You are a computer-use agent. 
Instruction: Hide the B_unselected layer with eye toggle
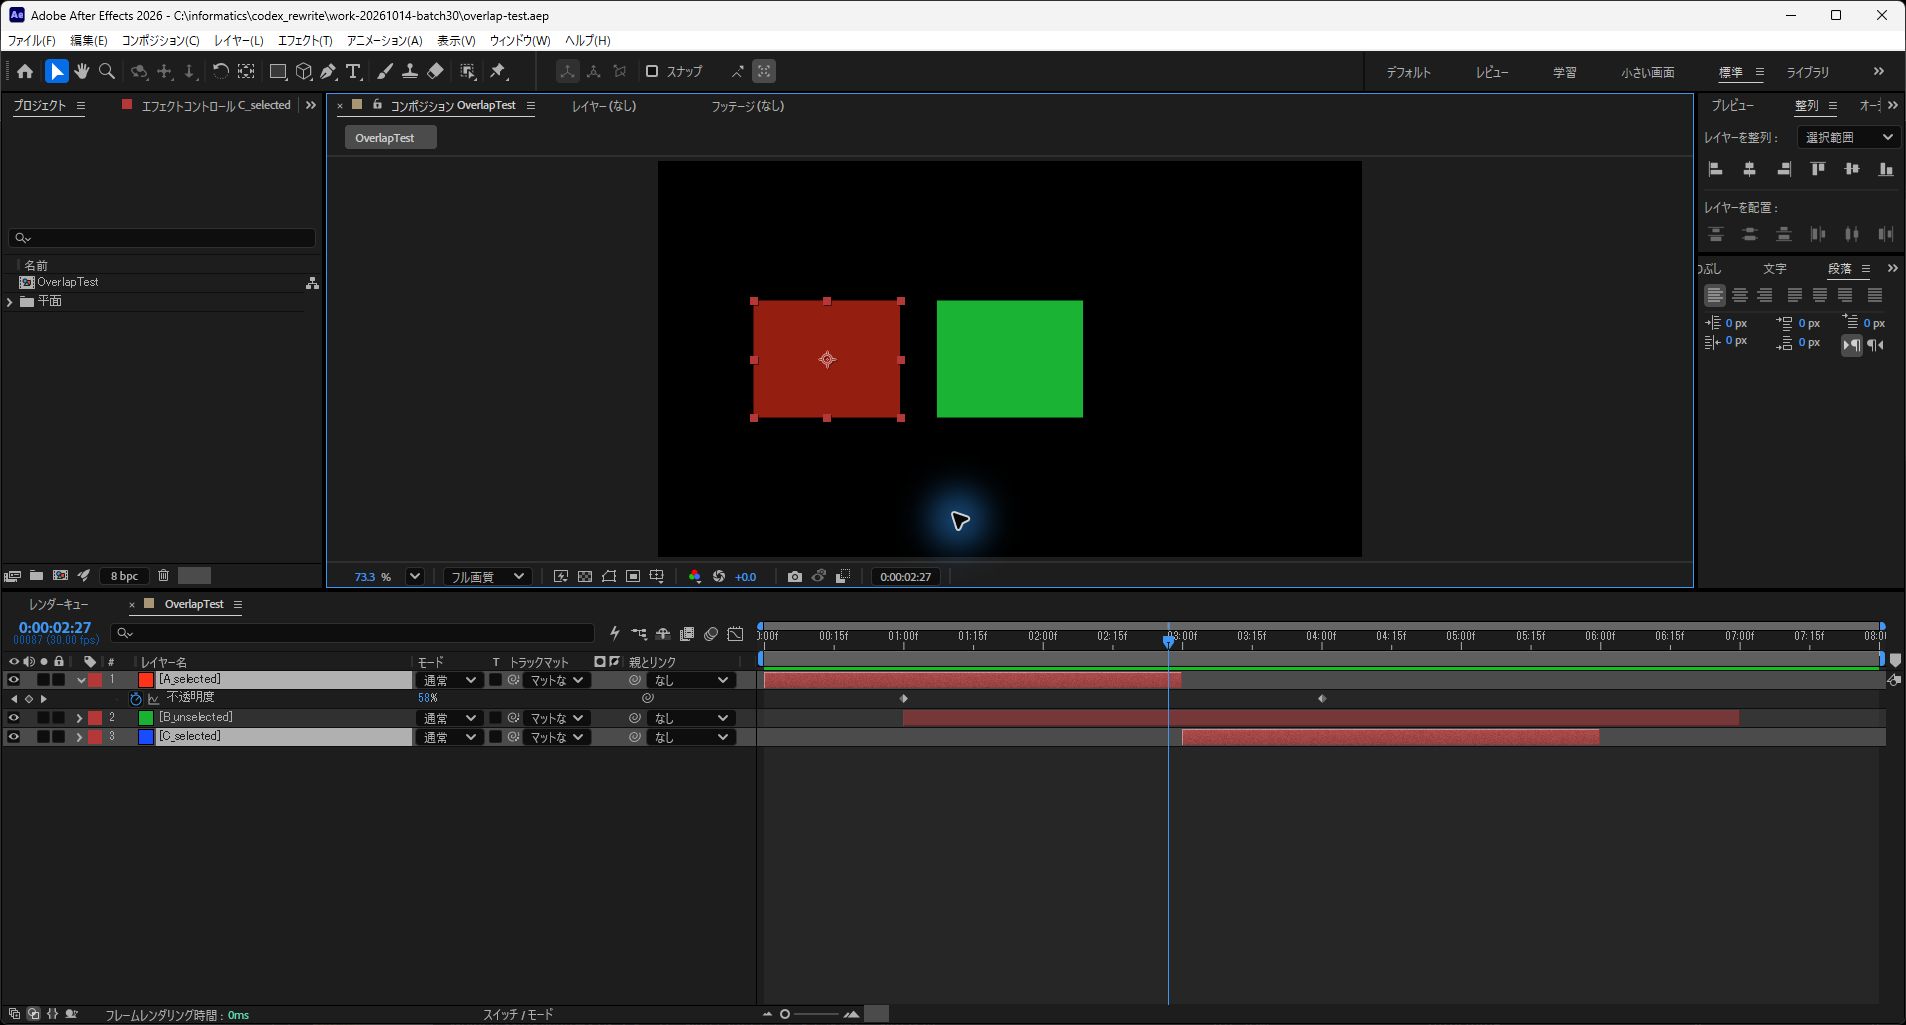(x=14, y=717)
